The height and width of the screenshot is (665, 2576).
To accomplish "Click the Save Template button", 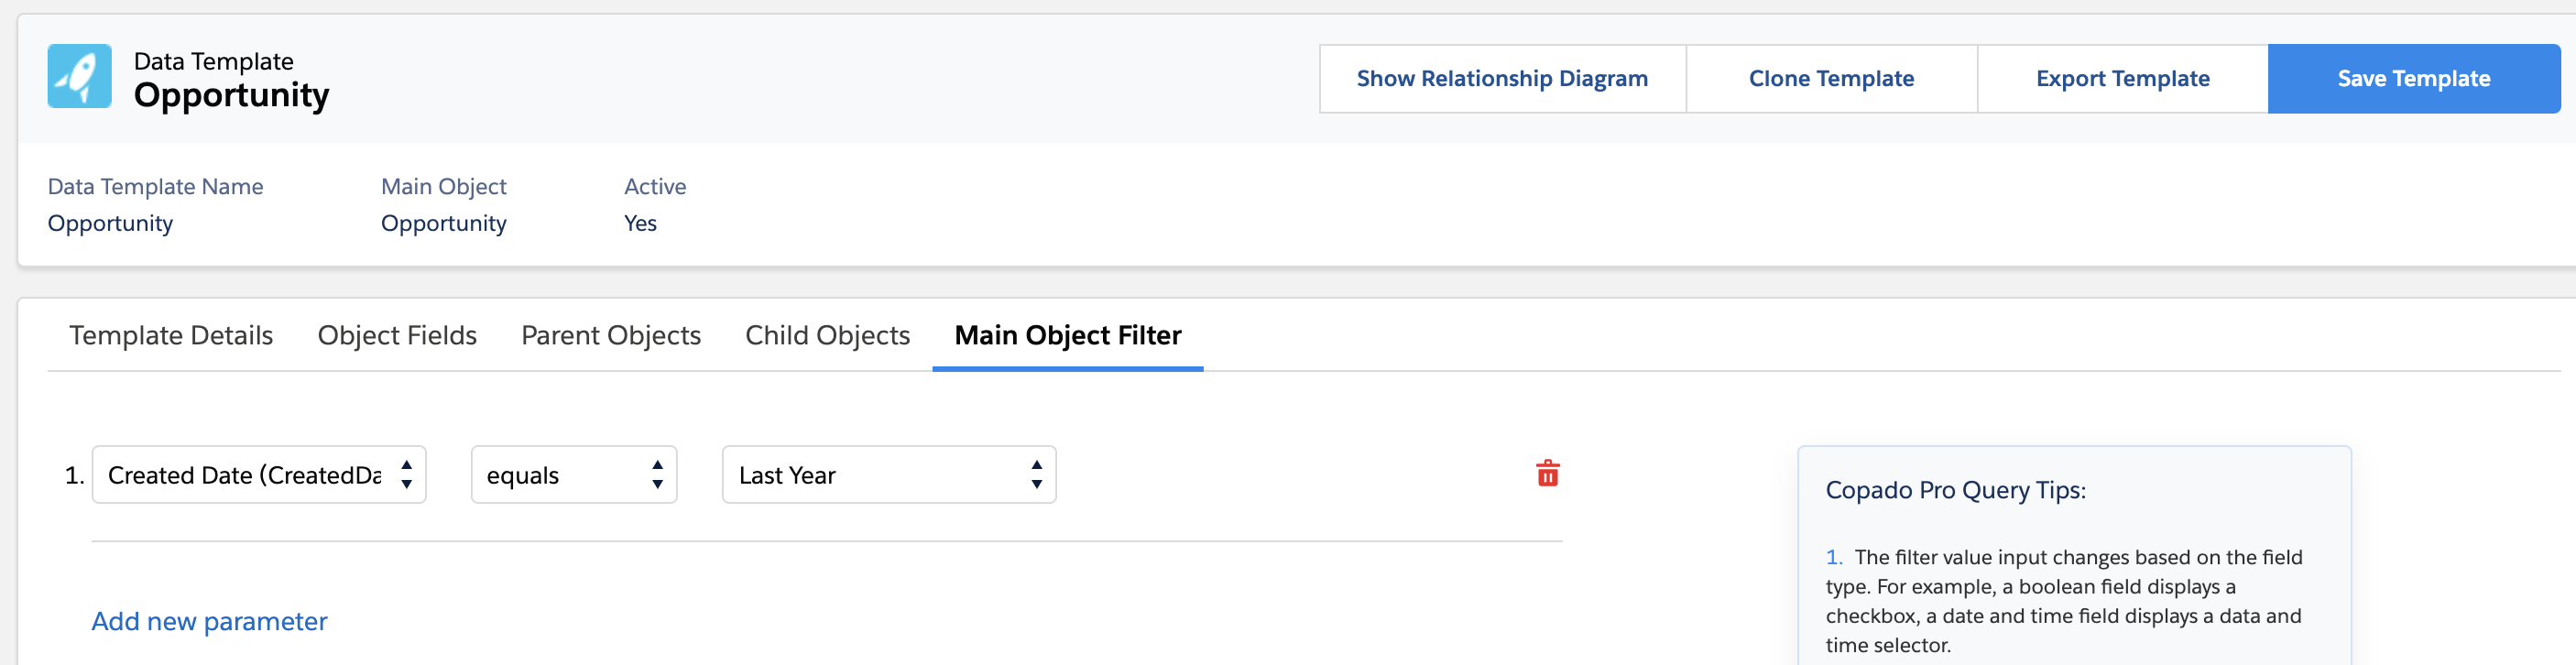I will click(2413, 79).
